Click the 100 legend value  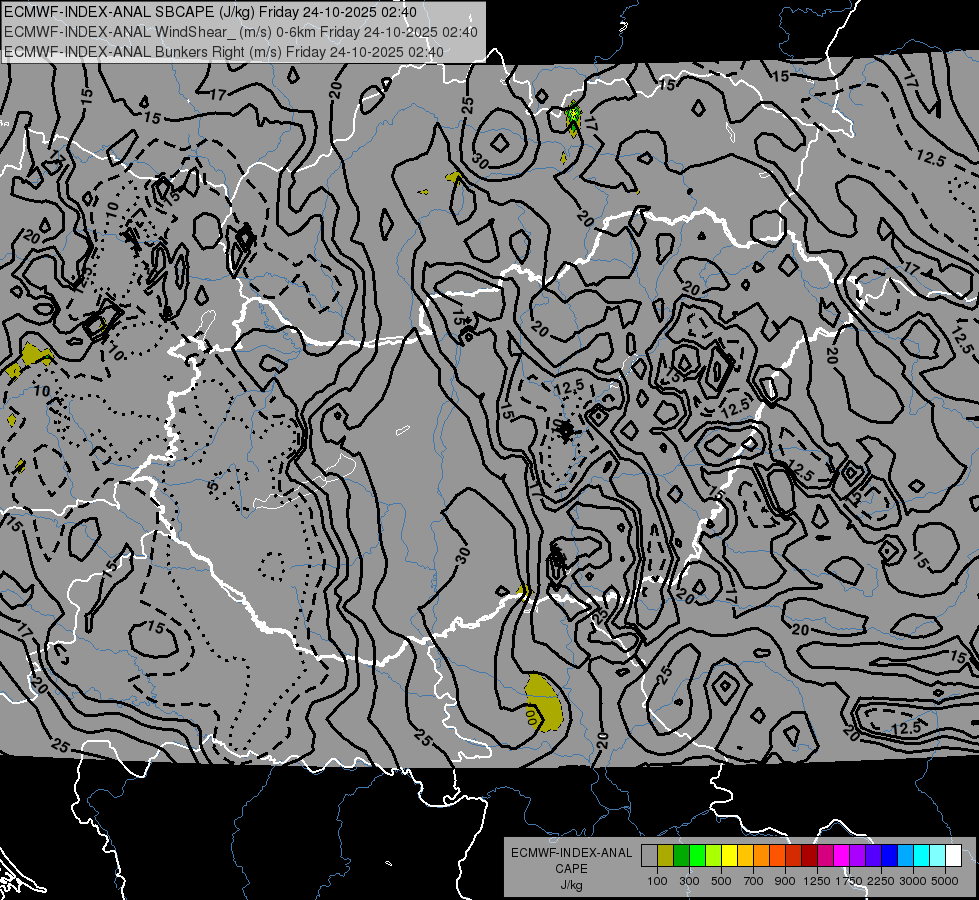tap(657, 881)
